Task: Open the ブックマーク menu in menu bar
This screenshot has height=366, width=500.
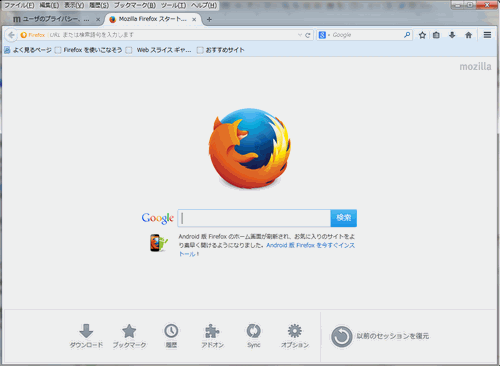Action: coord(135,5)
